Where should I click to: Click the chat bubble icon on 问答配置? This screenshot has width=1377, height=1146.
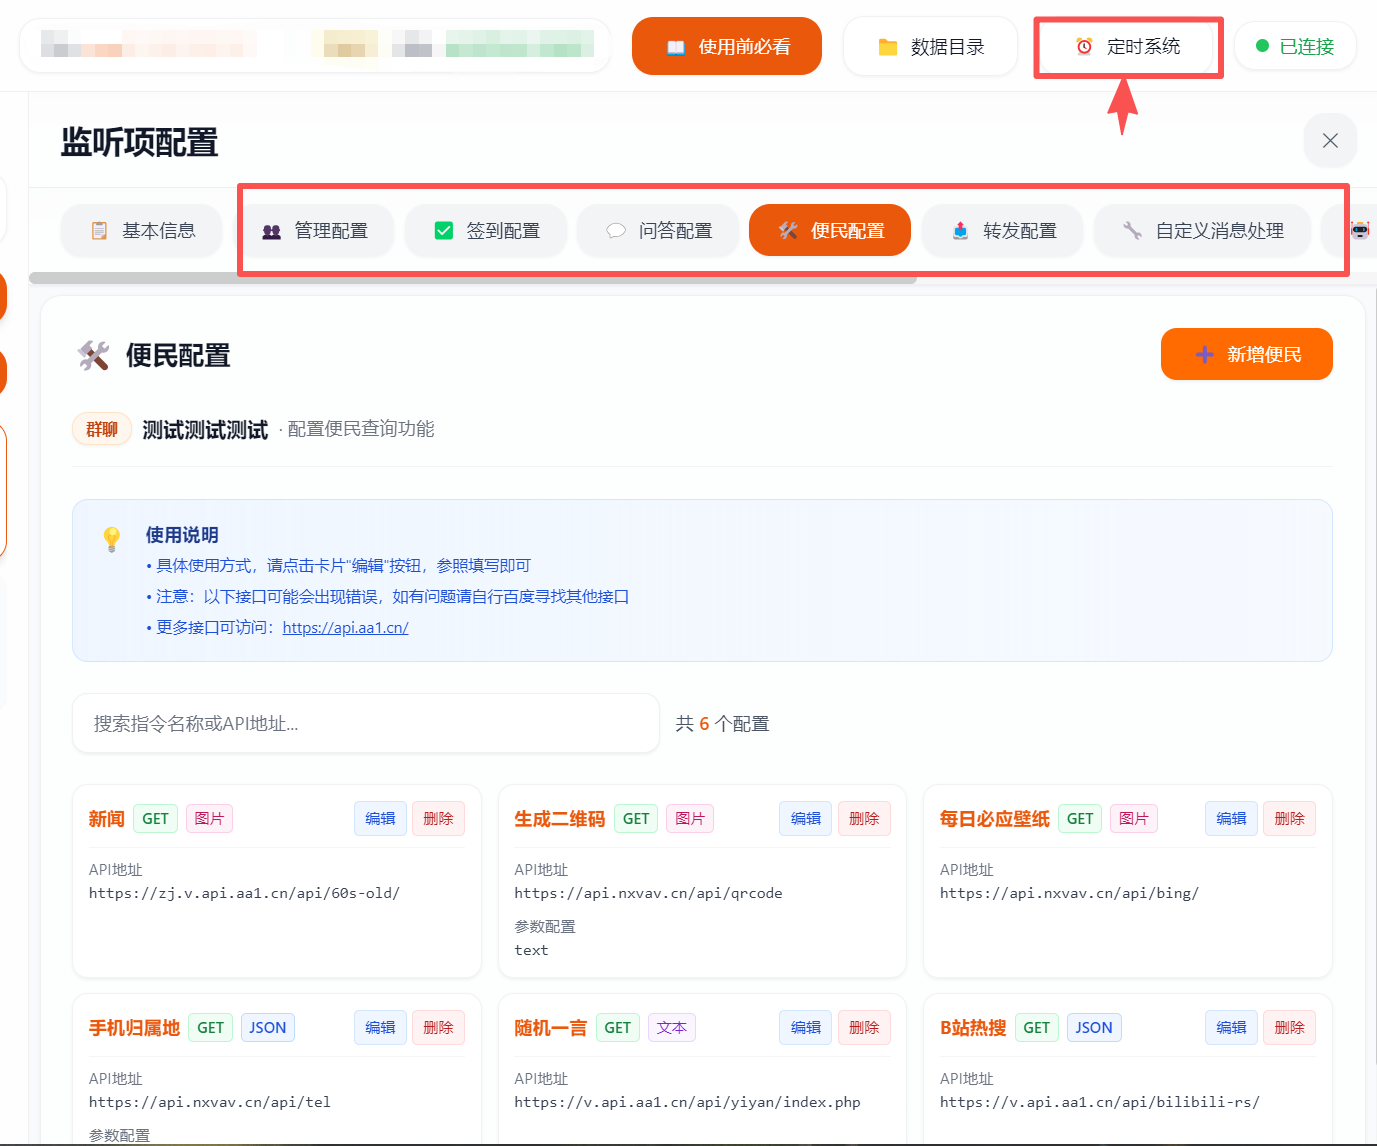pos(615,230)
